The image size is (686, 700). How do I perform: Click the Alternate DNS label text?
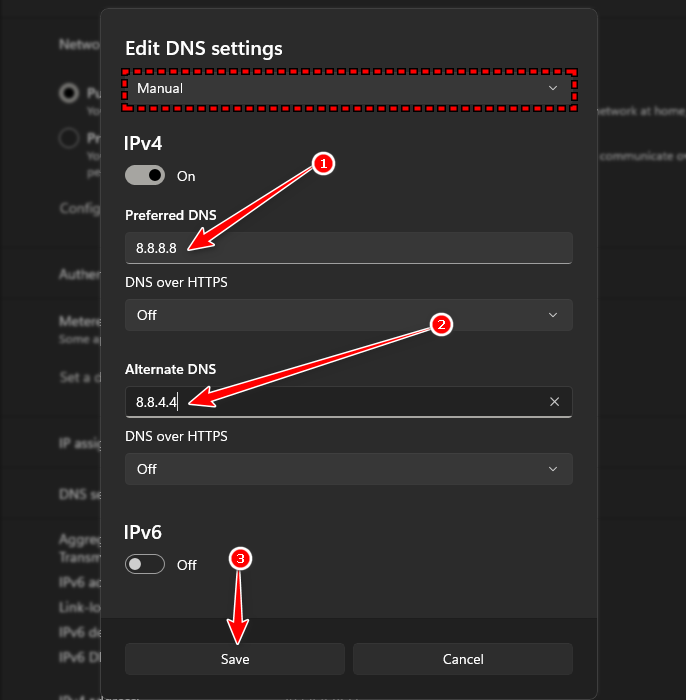170,370
